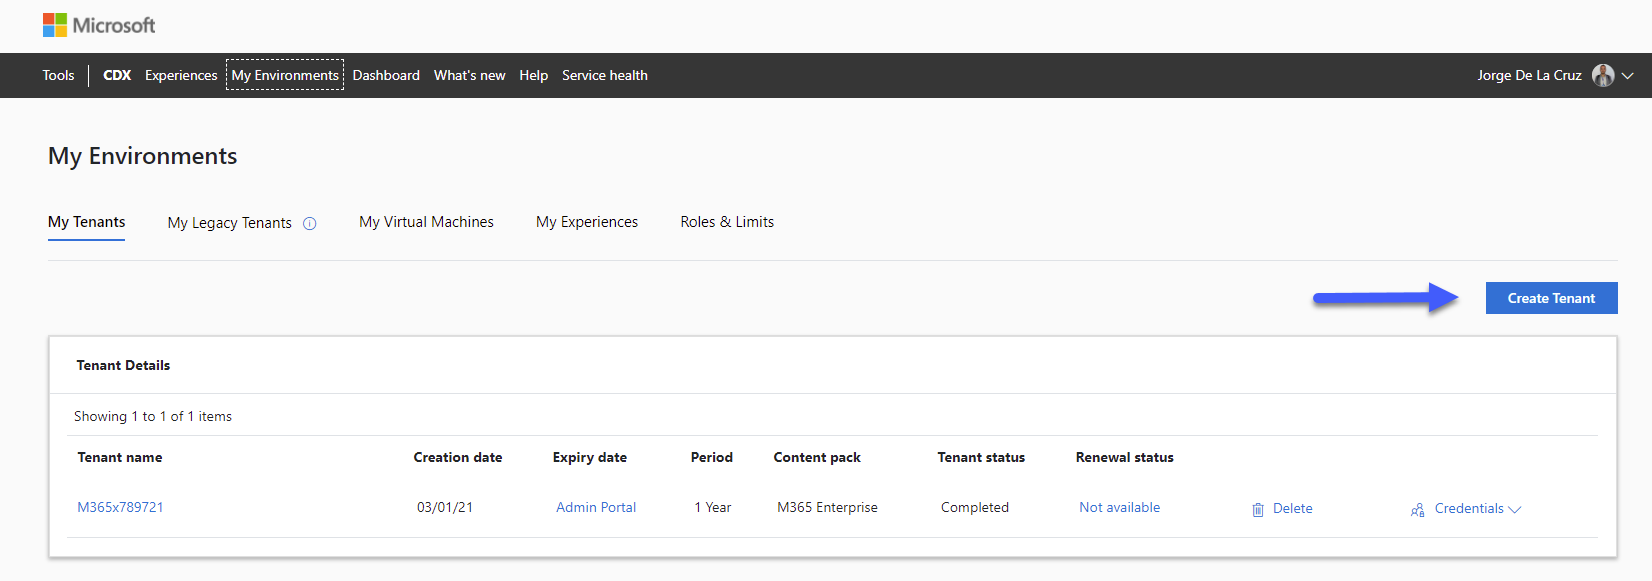Screen dimensions: 1652x581
Task: Open tenant M365x789721 link
Action: point(120,507)
